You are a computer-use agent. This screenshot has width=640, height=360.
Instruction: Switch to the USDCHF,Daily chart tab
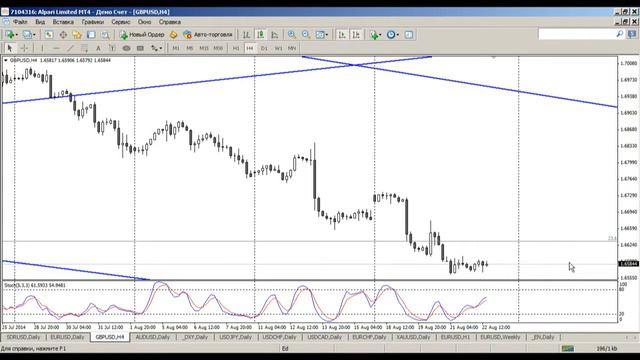[x=279, y=337]
